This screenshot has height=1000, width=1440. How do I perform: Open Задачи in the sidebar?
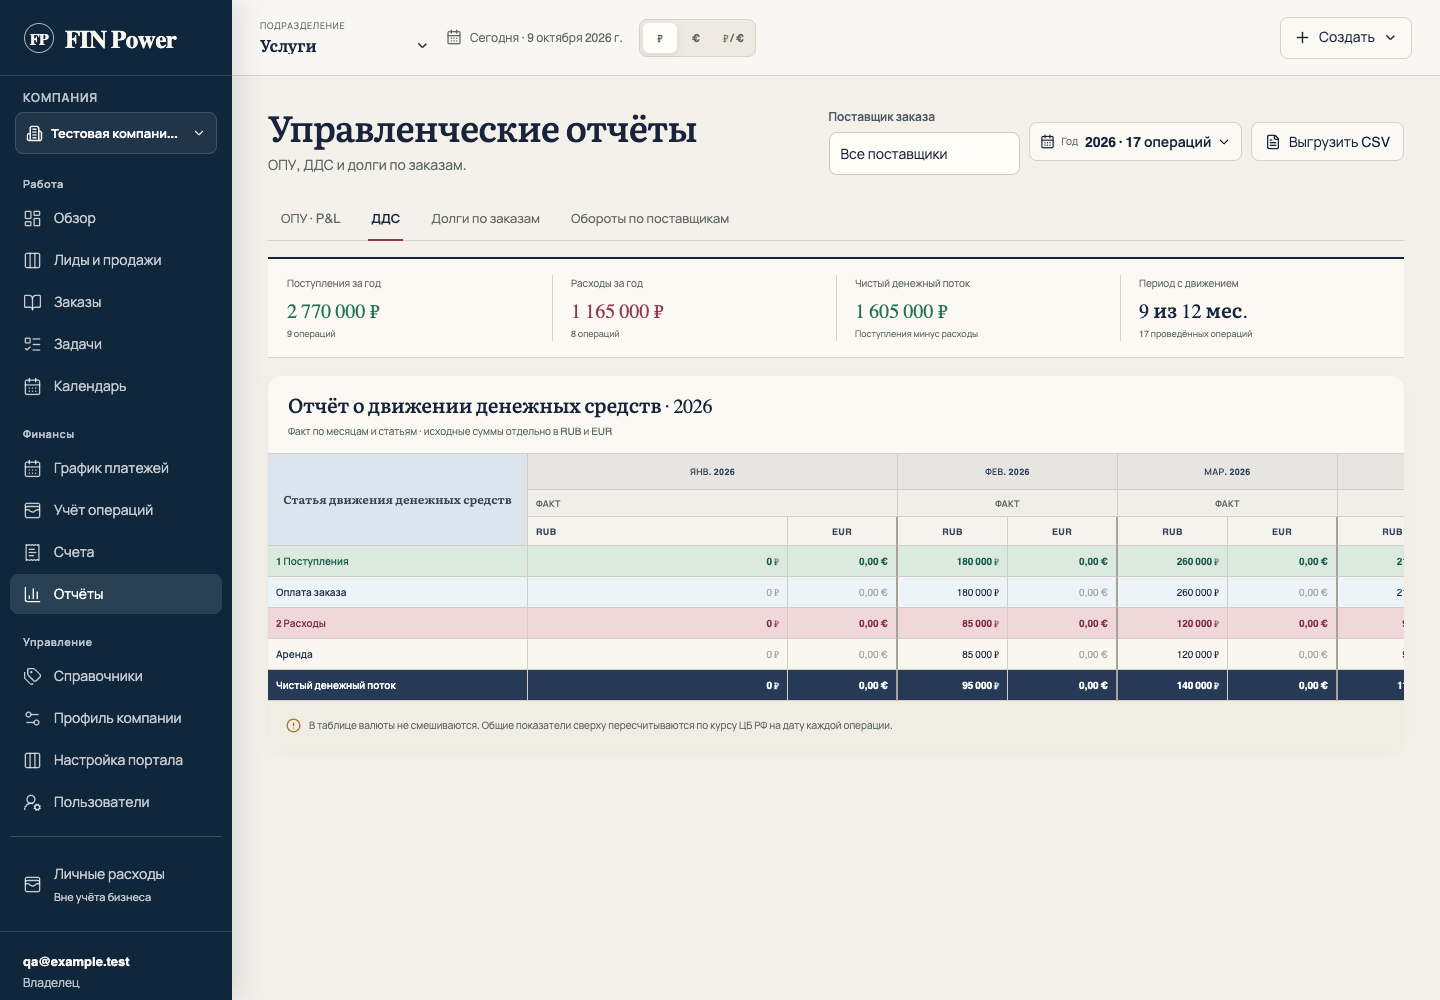[116, 344]
